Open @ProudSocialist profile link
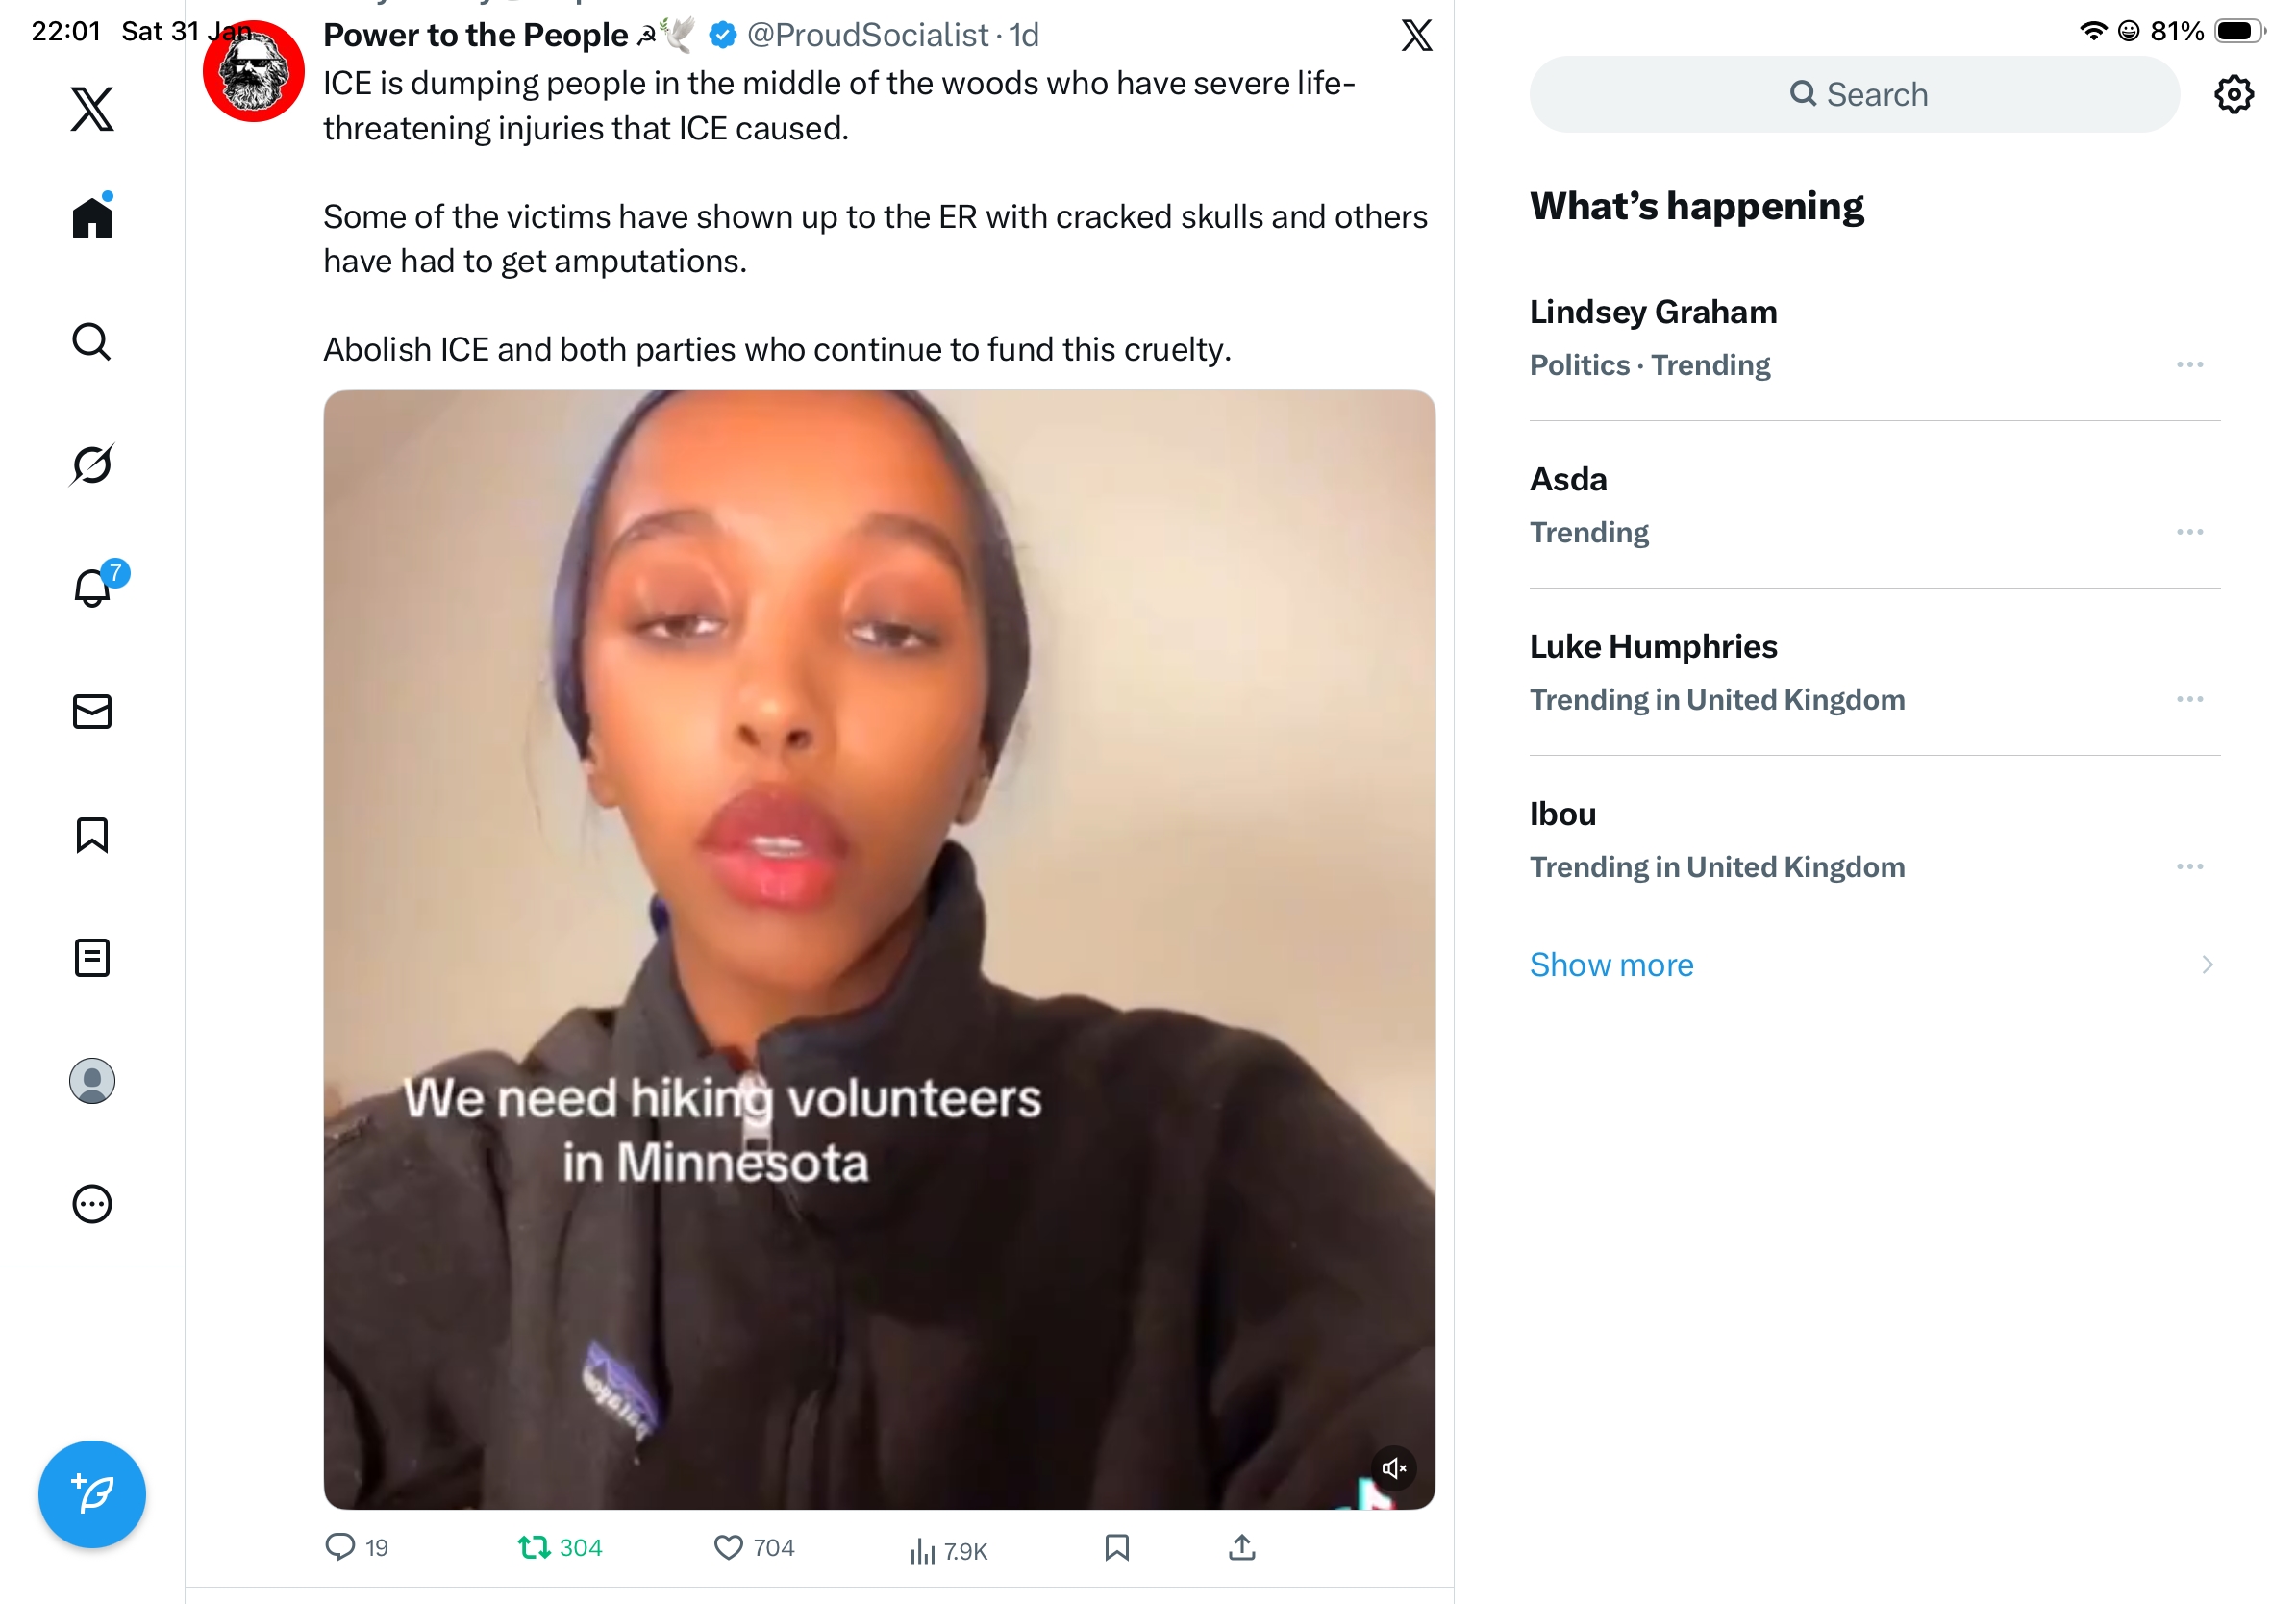This screenshot has width=2296, height=1604. (867, 35)
